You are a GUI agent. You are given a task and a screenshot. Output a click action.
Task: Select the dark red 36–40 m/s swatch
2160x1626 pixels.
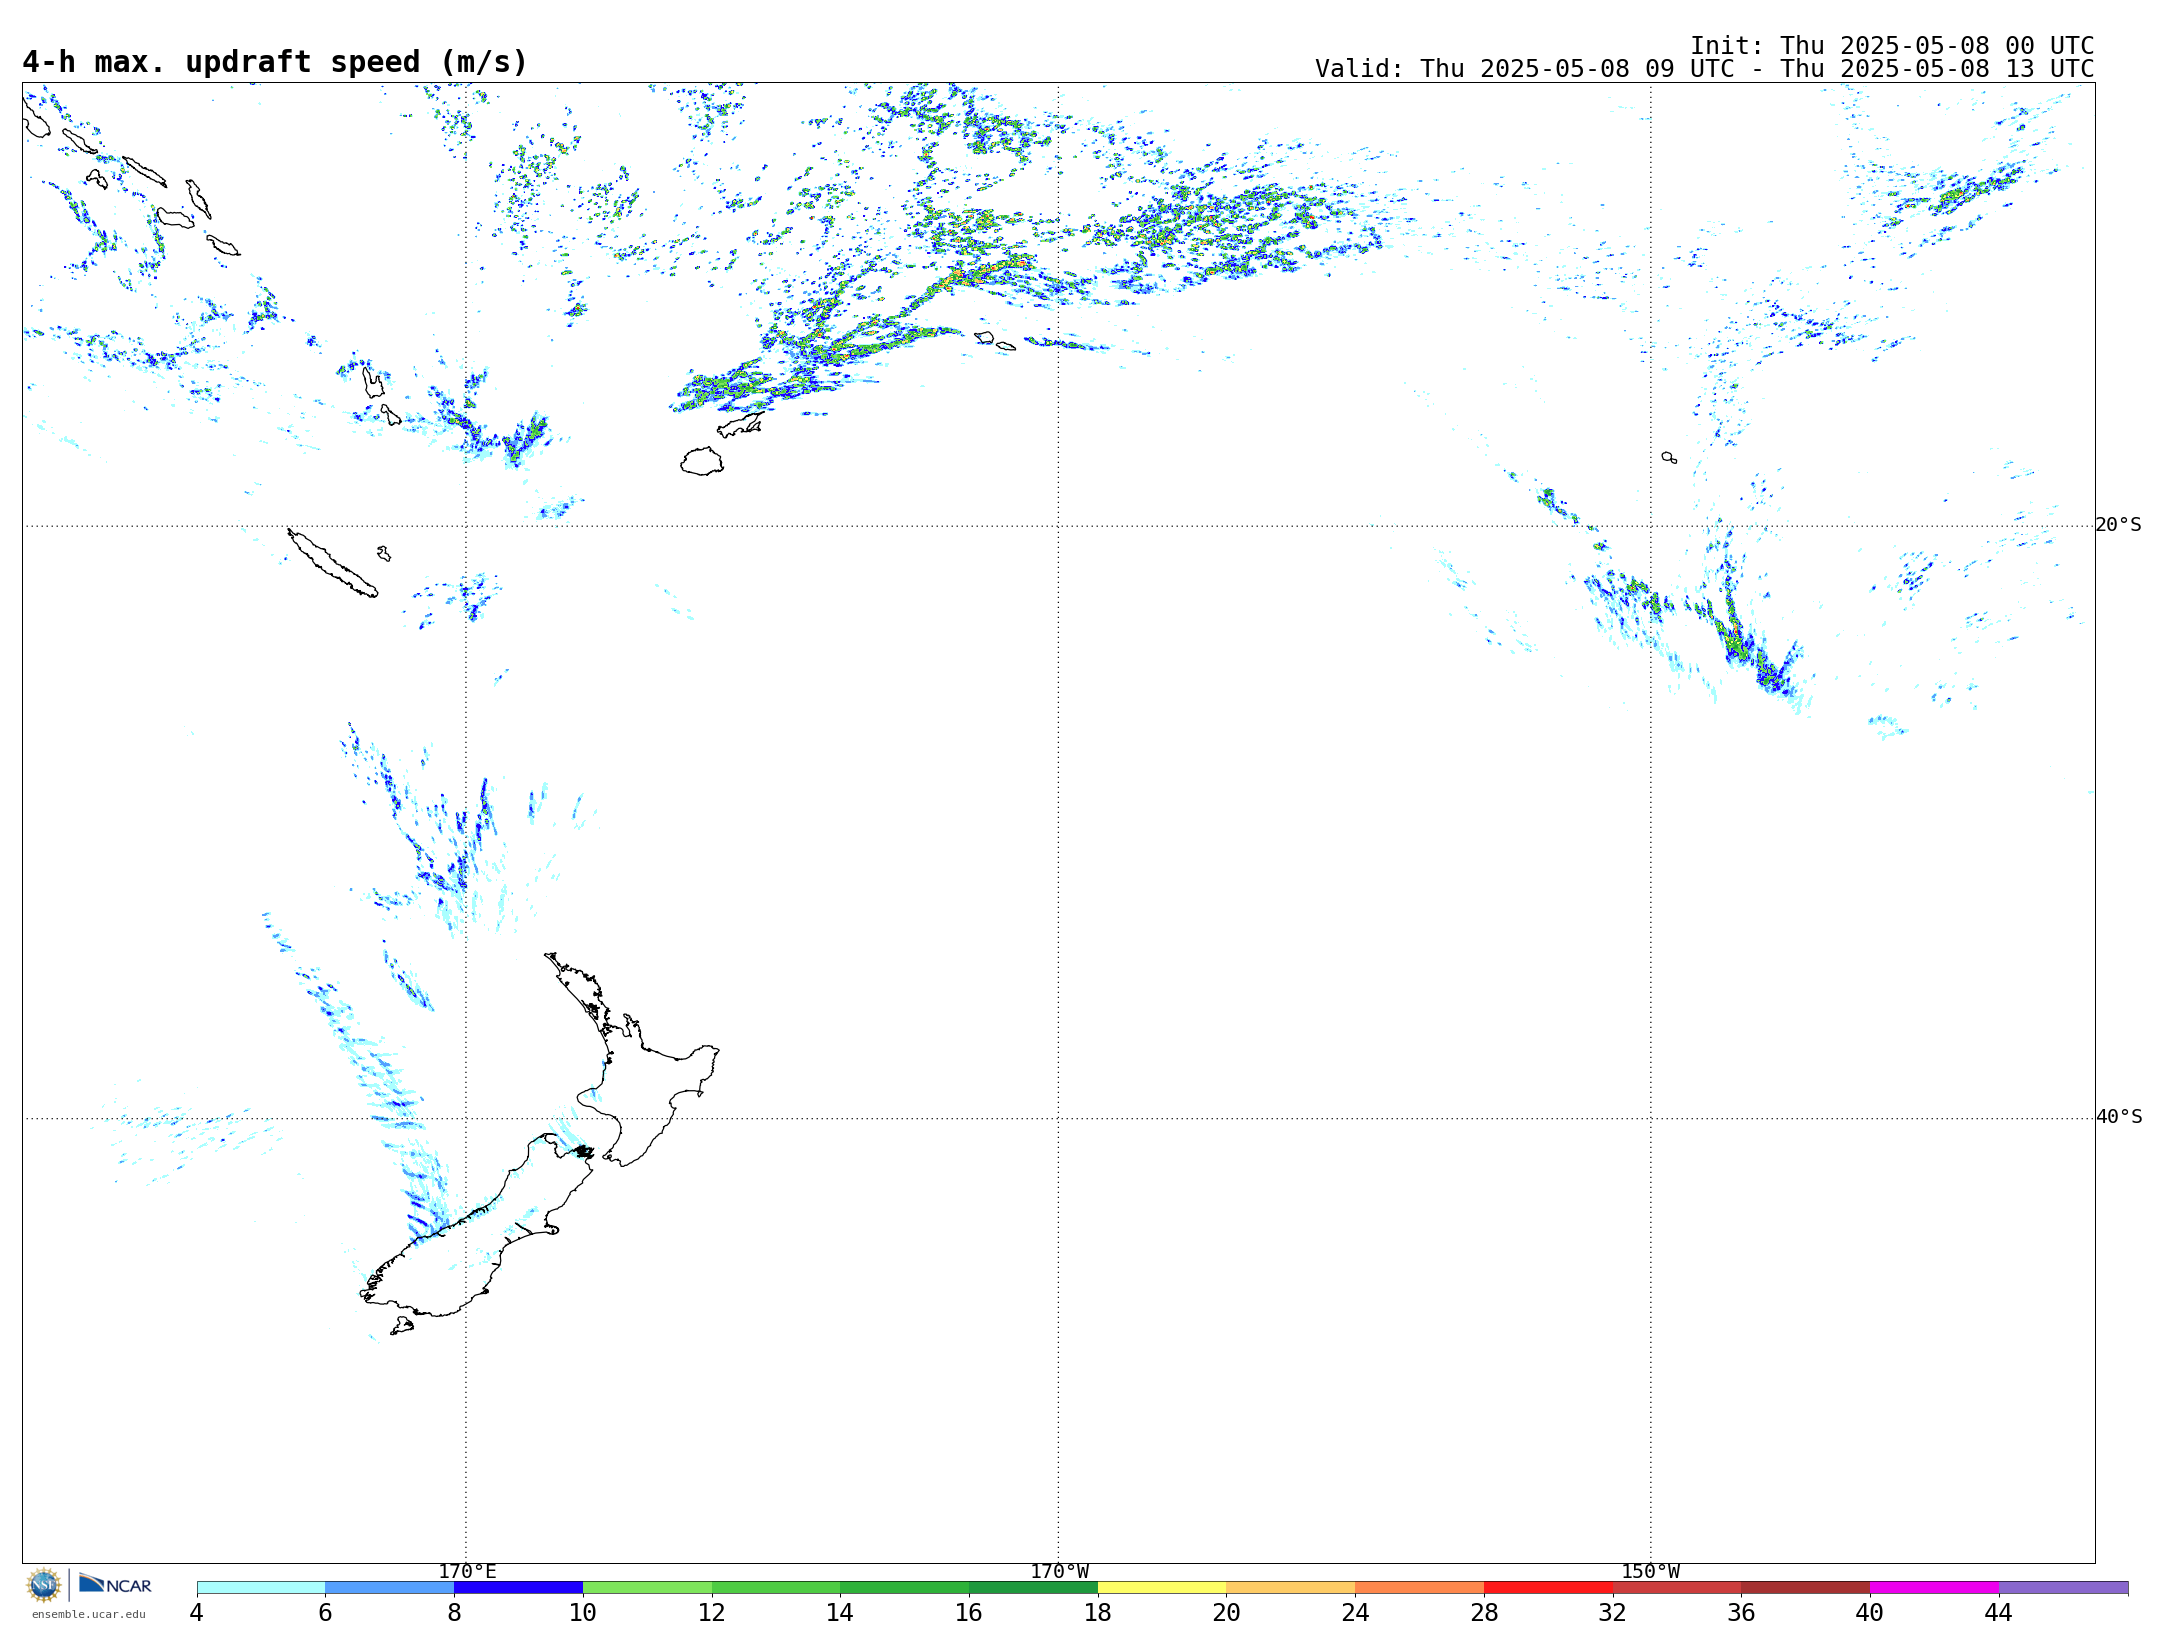click(x=1806, y=1588)
